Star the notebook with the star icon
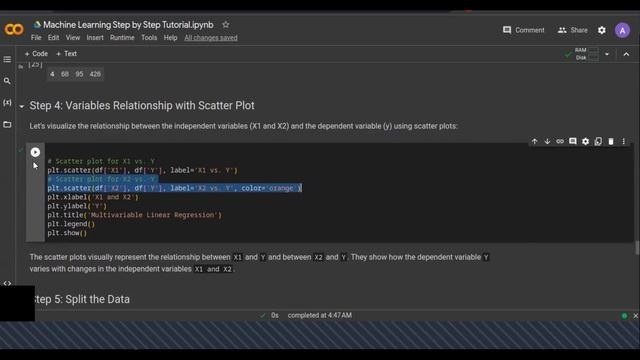This screenshot has height=360, width=640. [x=226, y=24]
